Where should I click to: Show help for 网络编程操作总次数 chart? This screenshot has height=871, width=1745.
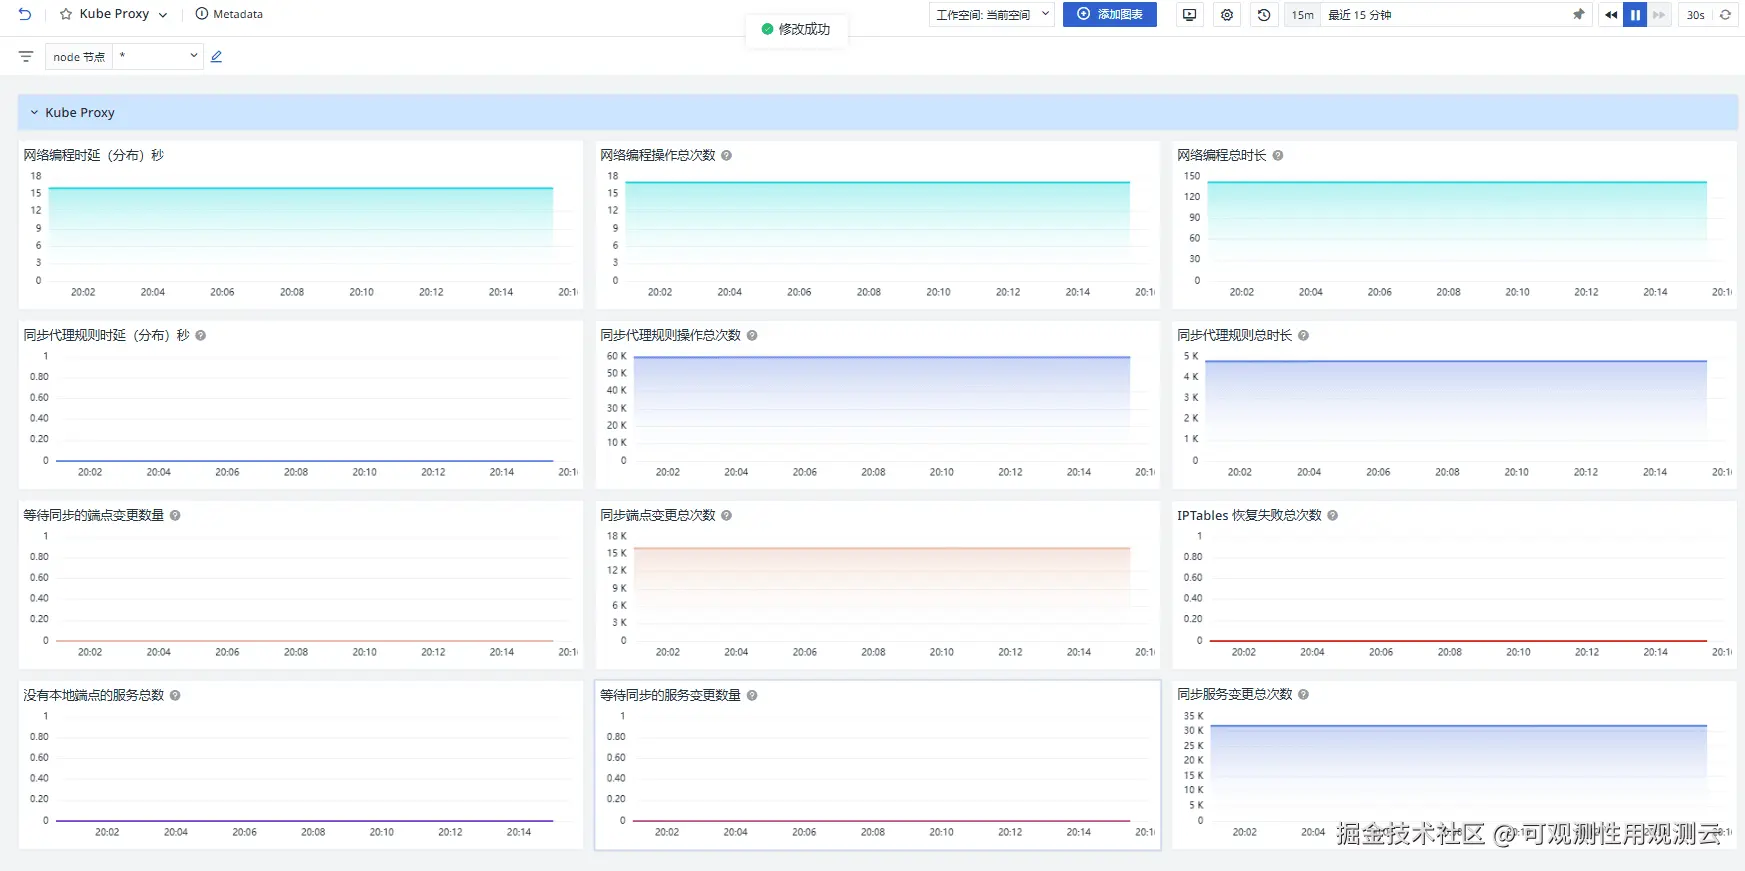(727, 155)
